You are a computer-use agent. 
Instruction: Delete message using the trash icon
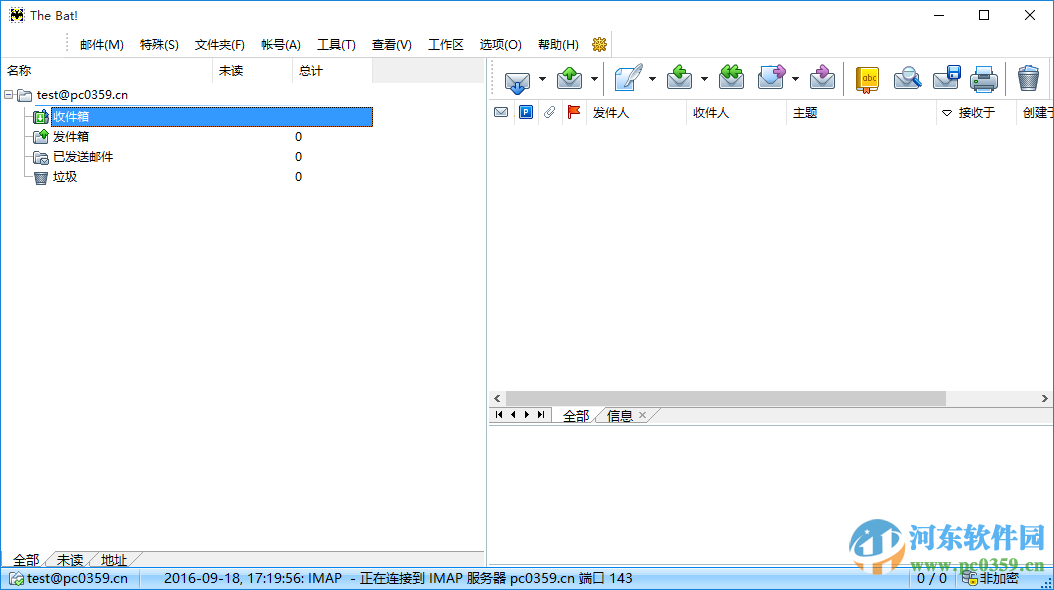click(1028, 78)
